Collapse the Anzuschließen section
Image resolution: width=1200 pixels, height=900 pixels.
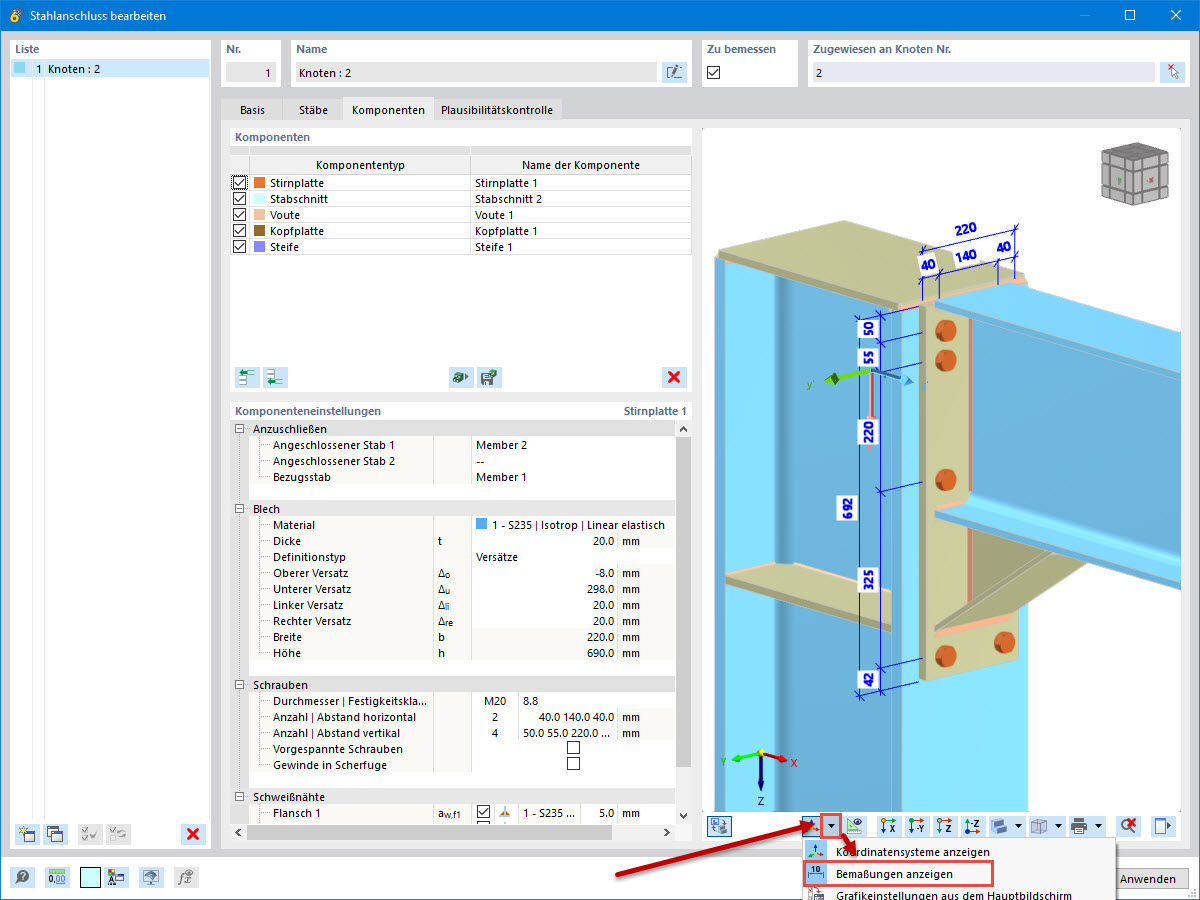point(240,429)
